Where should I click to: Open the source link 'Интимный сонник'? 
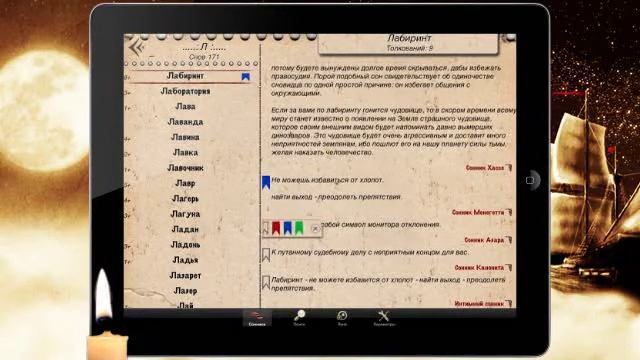coord(479,304)
